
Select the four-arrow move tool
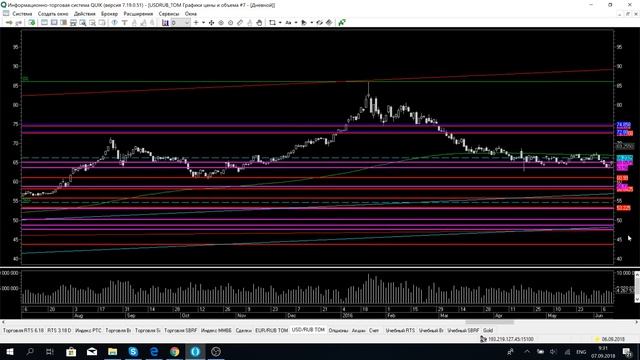click(x=211, y=23)
